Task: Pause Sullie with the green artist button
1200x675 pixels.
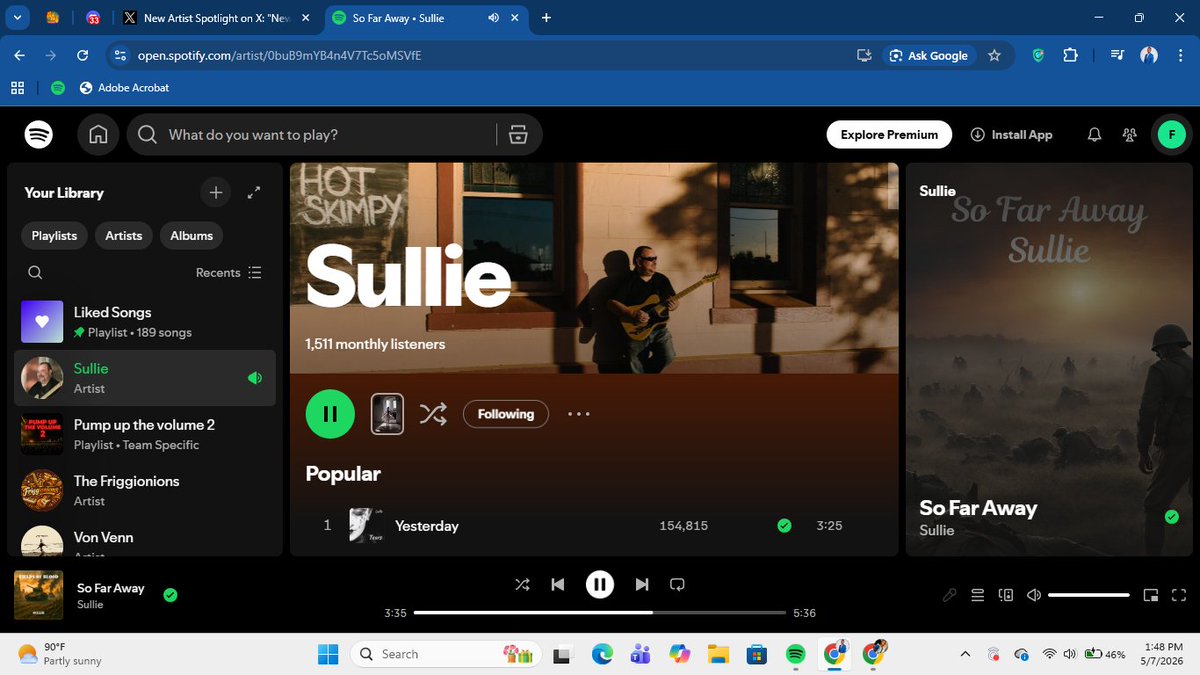Action: click(x=330, y=414)
